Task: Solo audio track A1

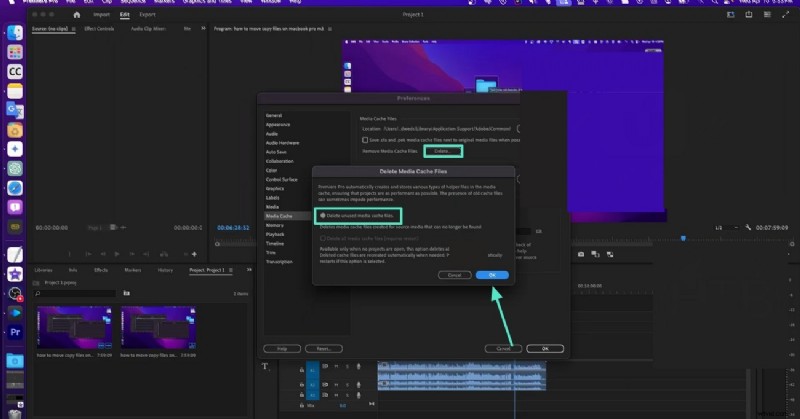Action: [x=347, y=366]
